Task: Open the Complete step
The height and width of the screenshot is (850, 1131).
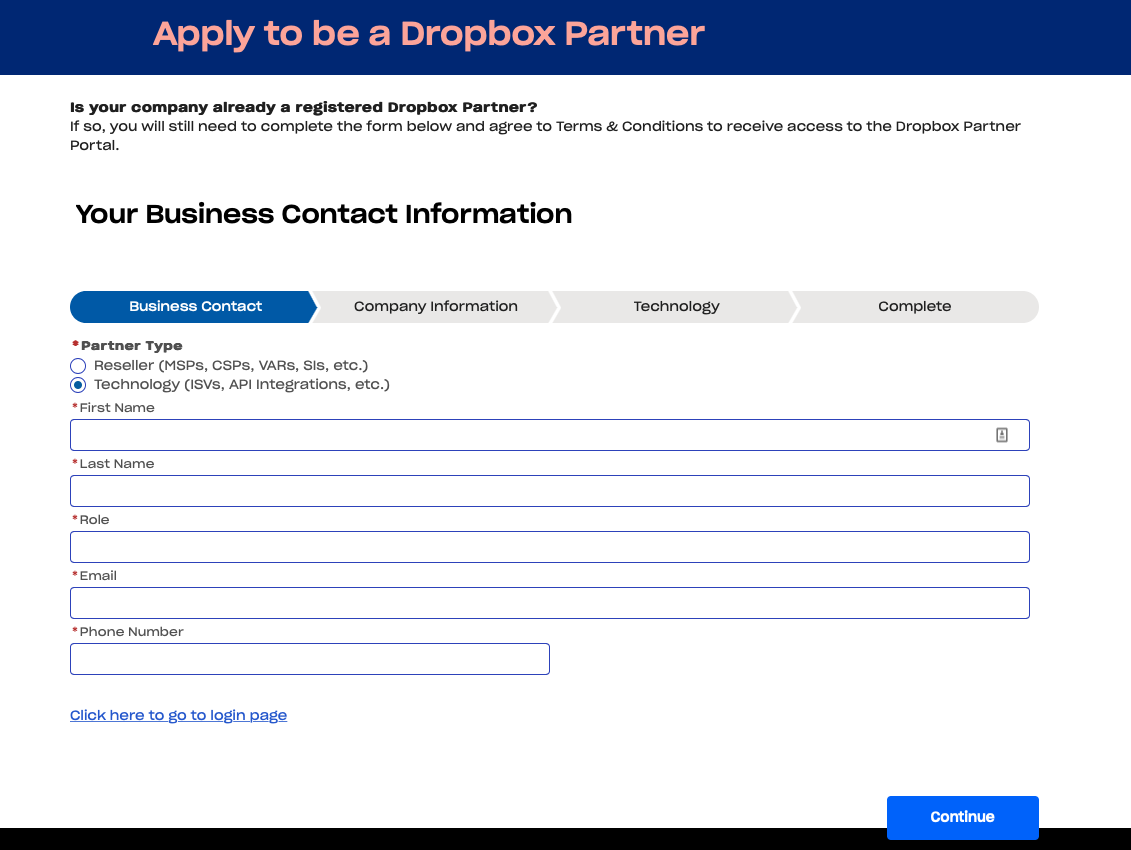Action: coord(915,307)
